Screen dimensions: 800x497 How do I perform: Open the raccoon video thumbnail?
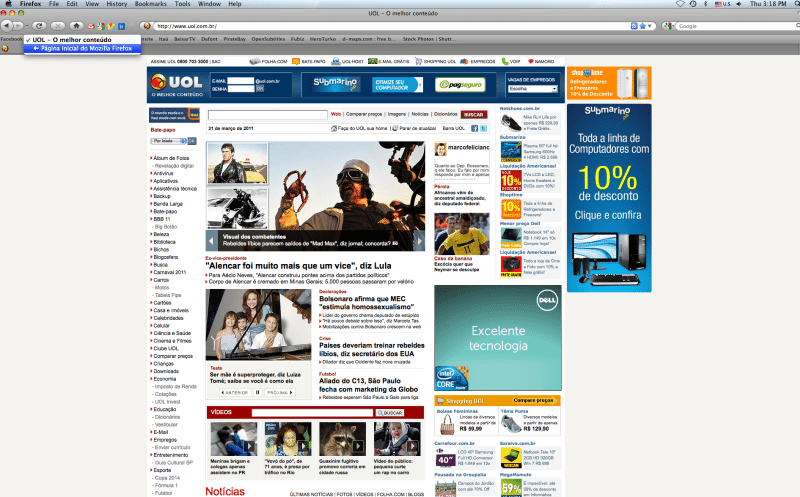coord(342,439)
